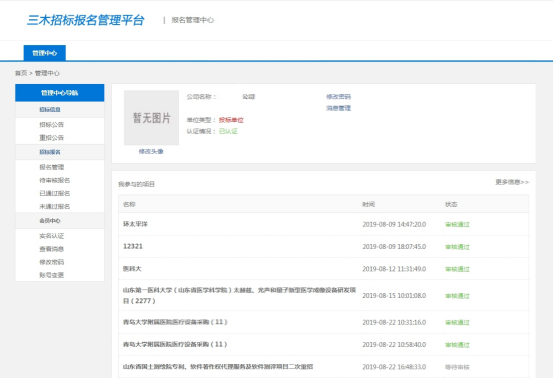Click timestamp 2019-08-22 16:48:33.0
Screen dimensions: 553x378
pos(394,367)
